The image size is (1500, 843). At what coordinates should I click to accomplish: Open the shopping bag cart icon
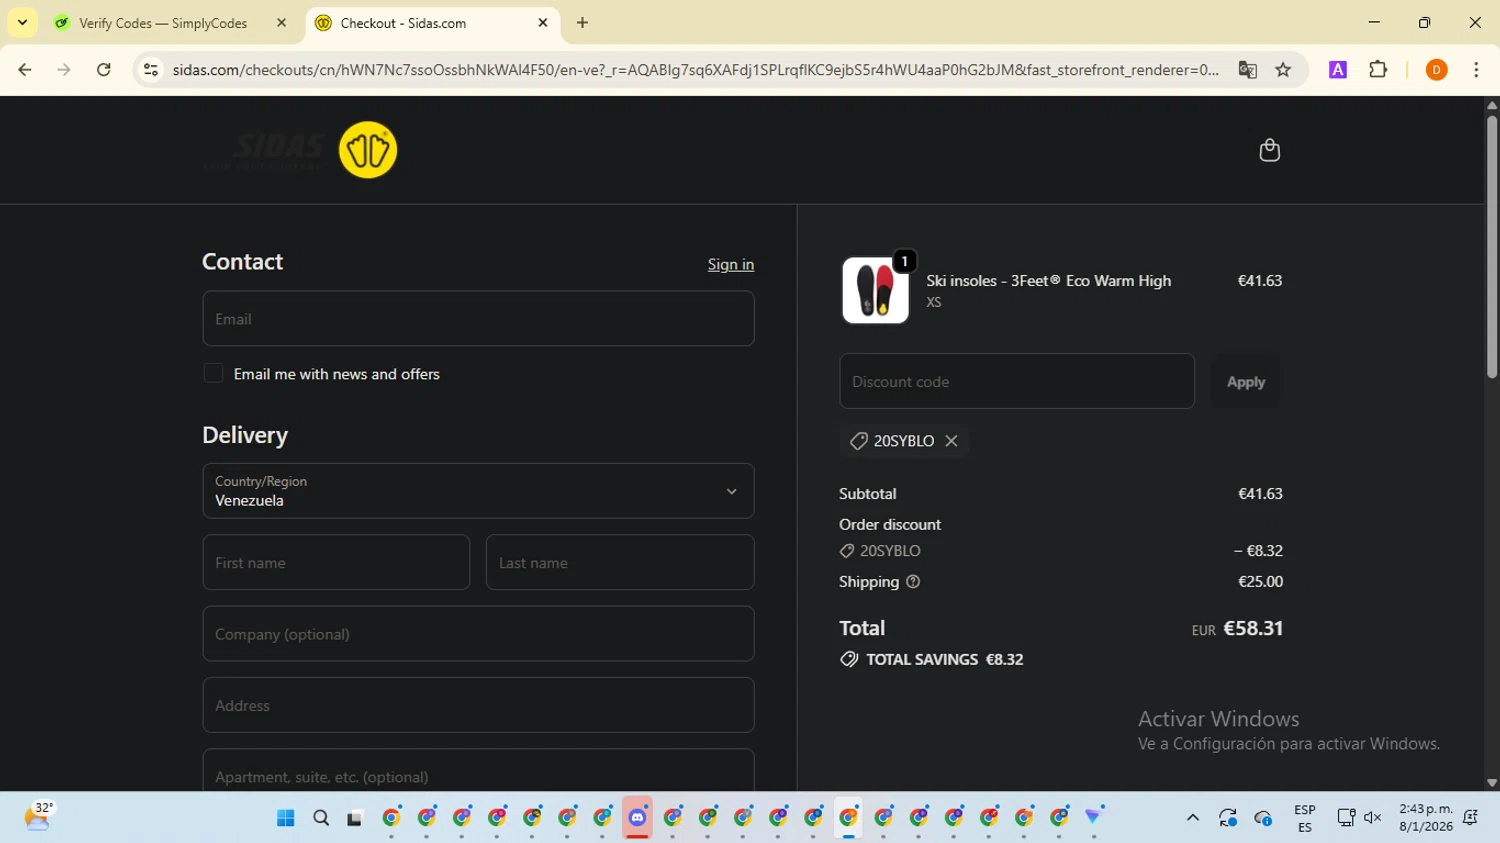click(1269, 150)
